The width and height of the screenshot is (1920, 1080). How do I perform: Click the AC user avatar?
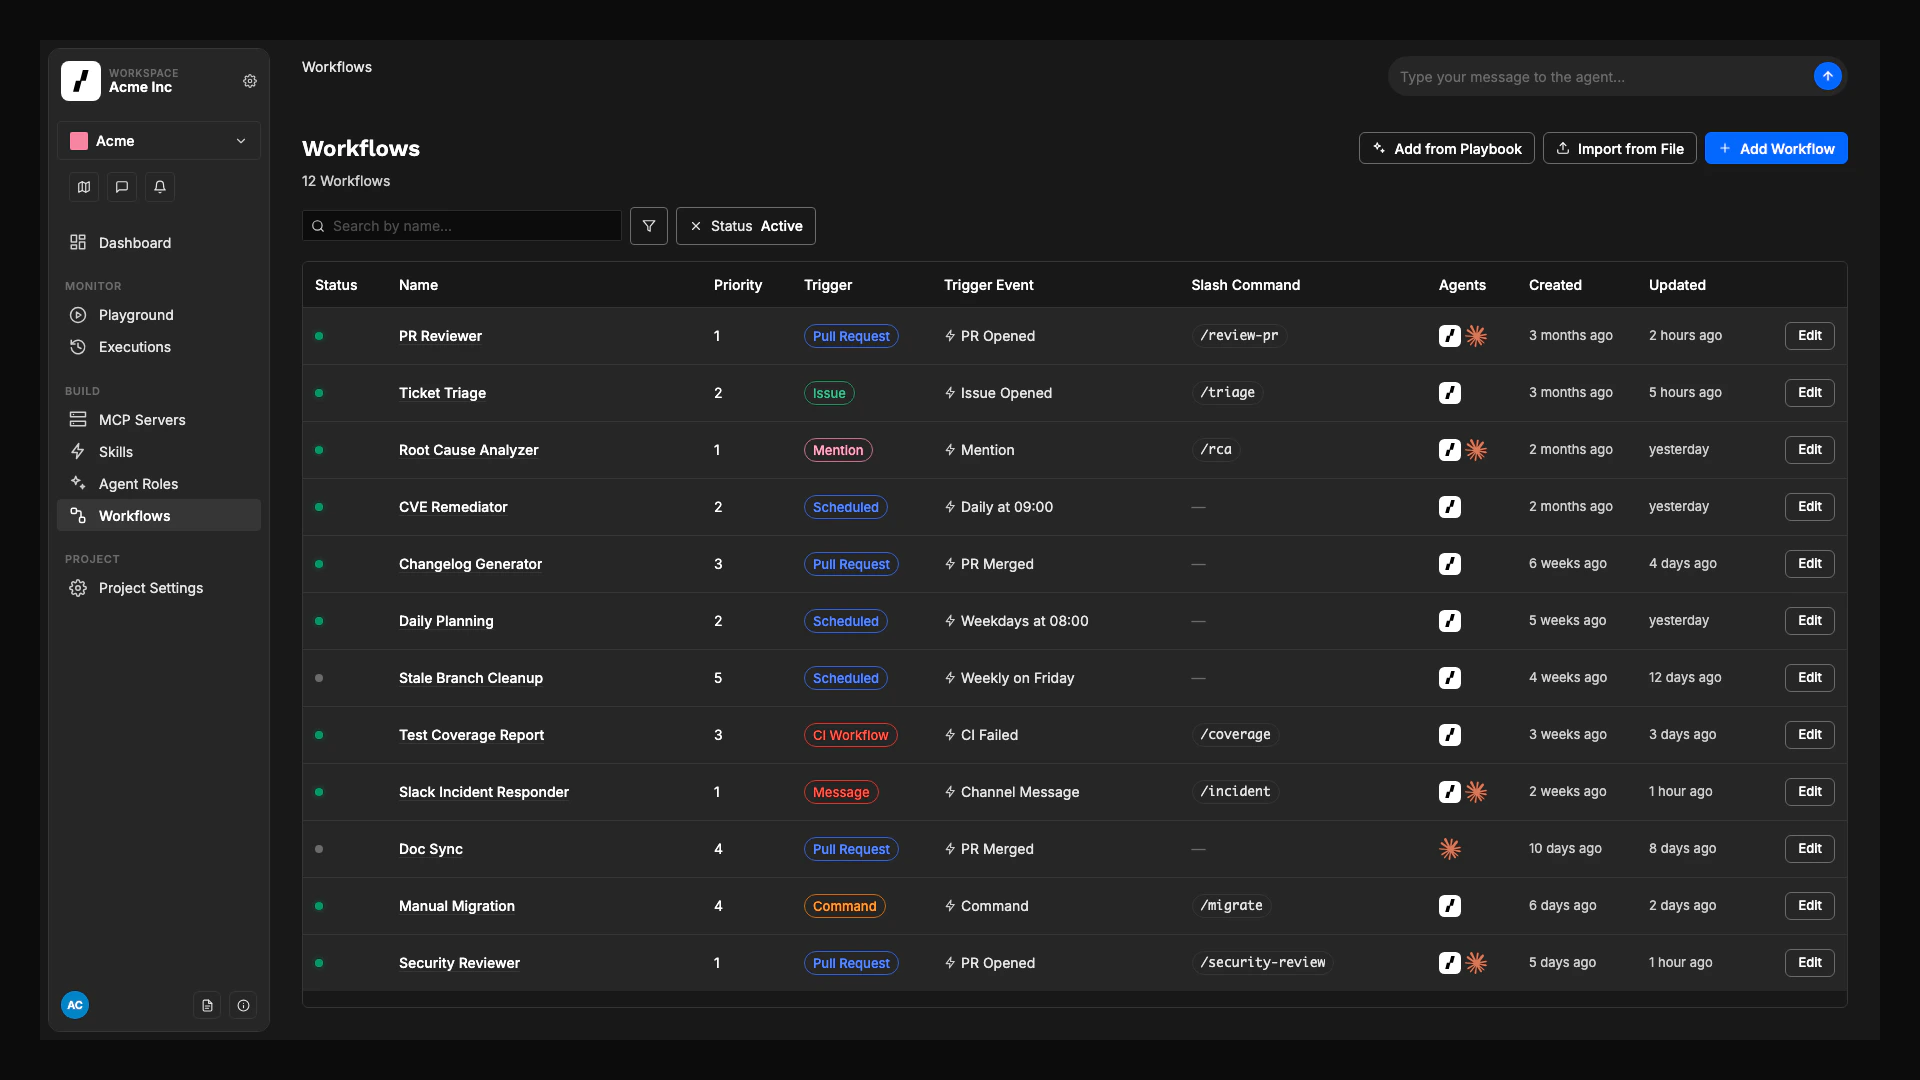point(75,1005)
